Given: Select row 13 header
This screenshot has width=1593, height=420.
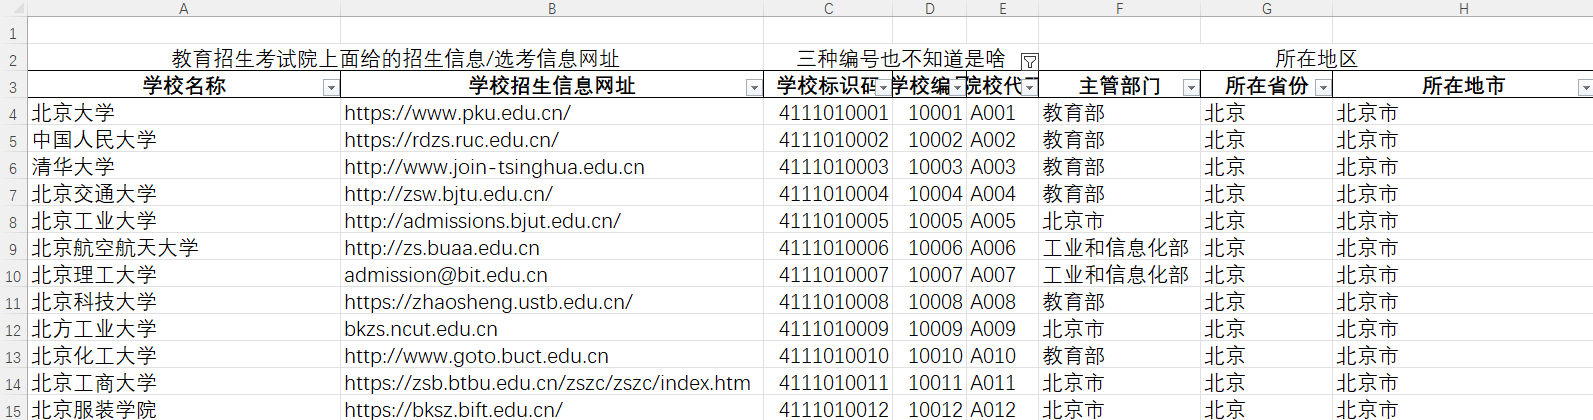Looking at the screenshot, I should [x=13, y=356].
